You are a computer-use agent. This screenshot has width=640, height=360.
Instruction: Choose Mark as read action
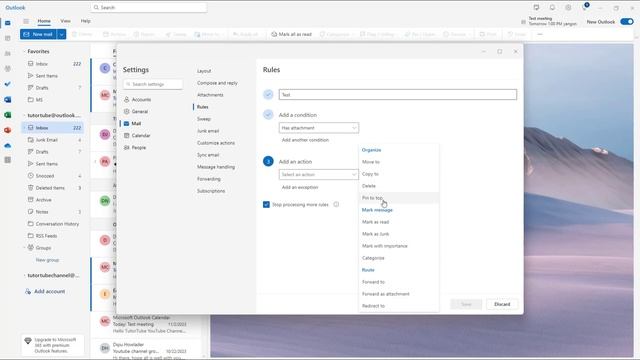398,222
